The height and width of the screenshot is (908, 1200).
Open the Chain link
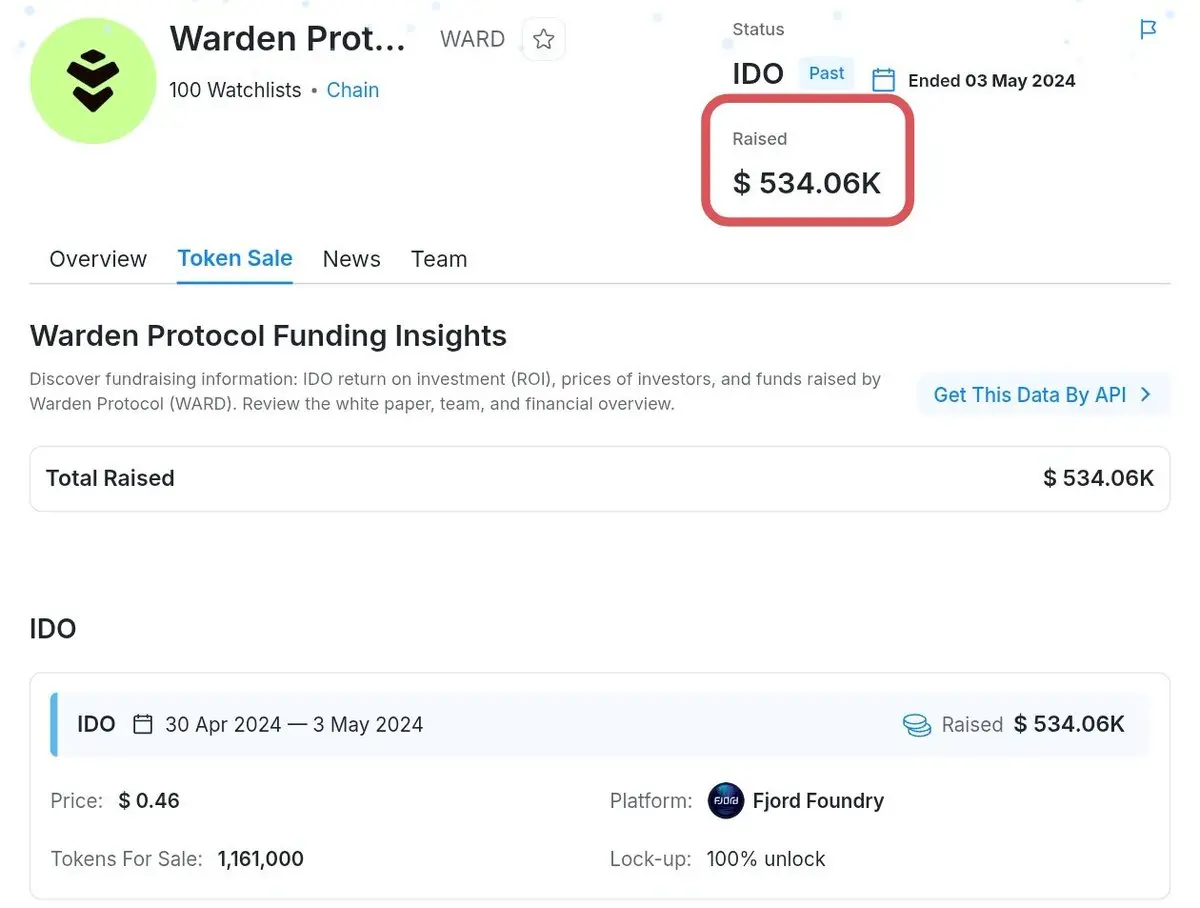tap(353, 90)
